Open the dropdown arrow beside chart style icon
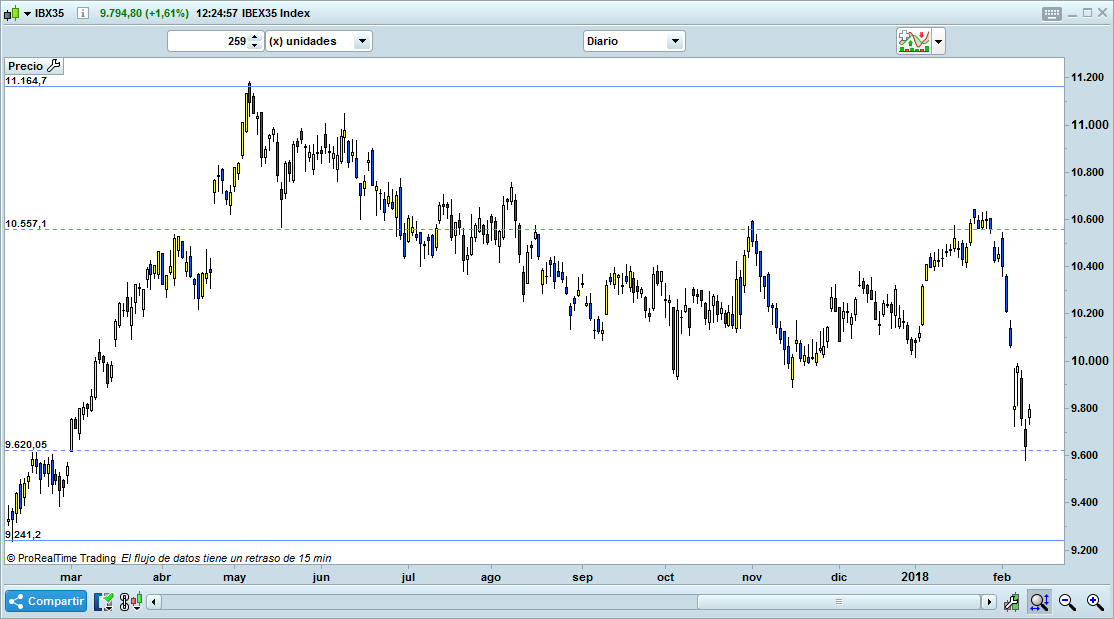This screenshot has width=1114, height=619. pyautogui.click(x=939, y=41)
